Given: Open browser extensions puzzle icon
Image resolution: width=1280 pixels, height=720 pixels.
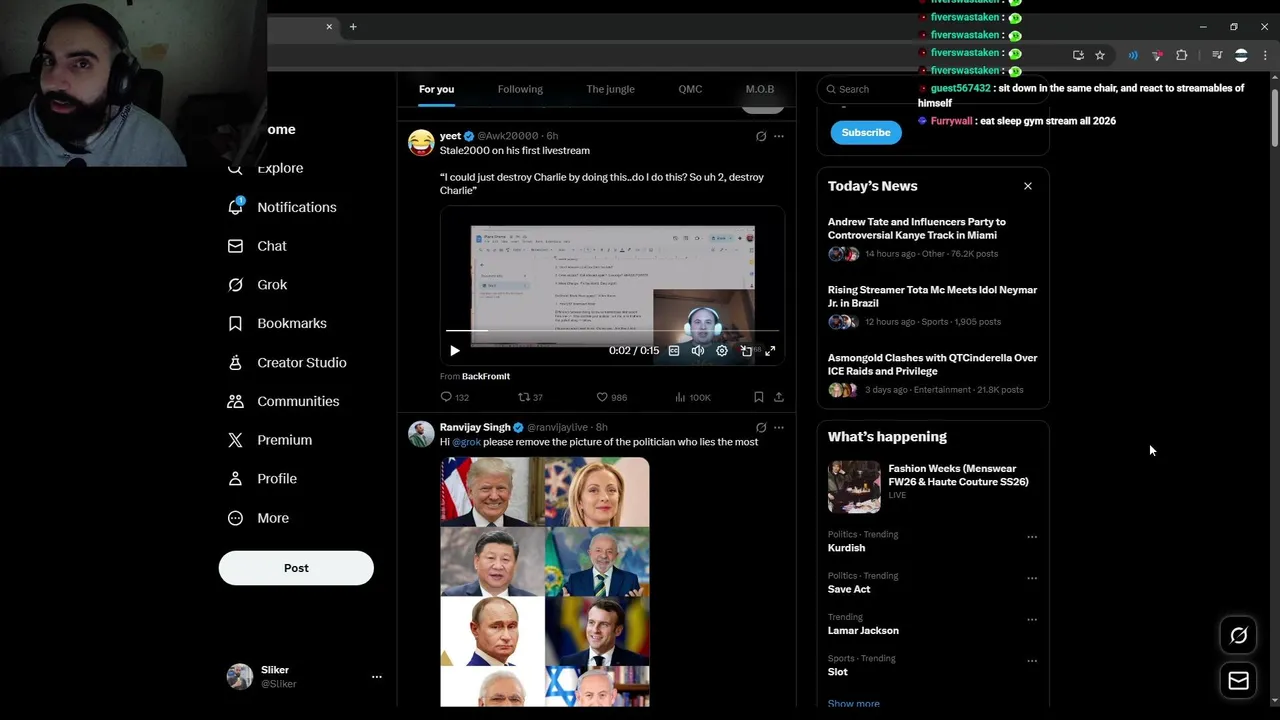Looking at the screenshot, I should coord(1181,55).
